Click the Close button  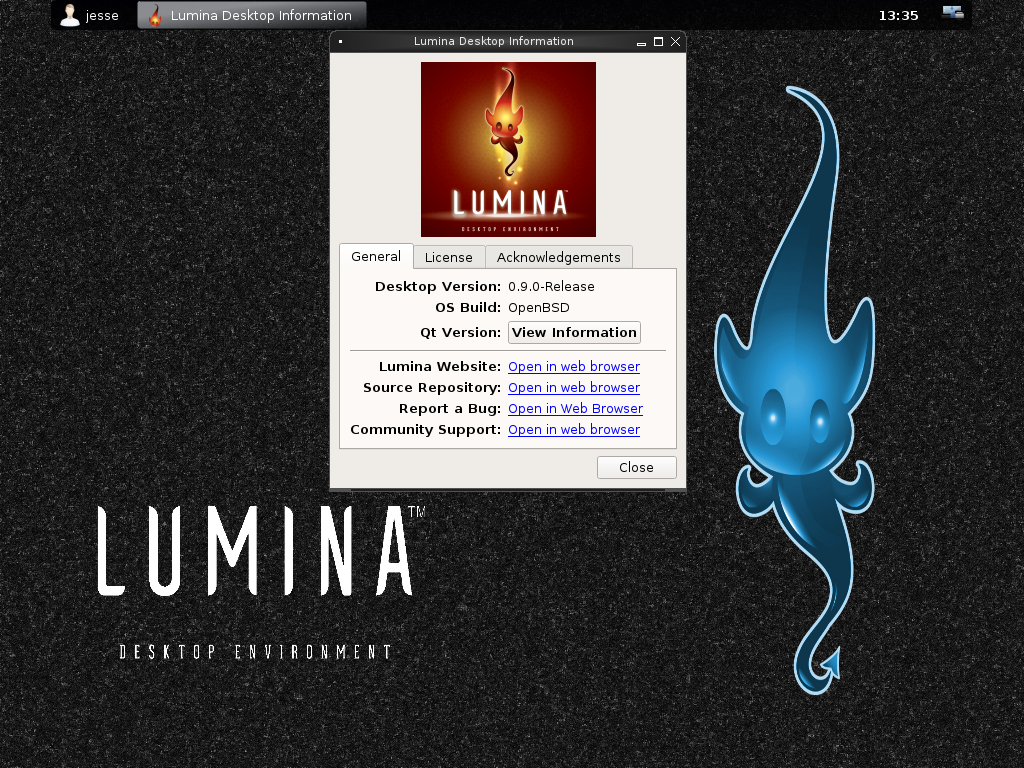(x=637, y=468)
